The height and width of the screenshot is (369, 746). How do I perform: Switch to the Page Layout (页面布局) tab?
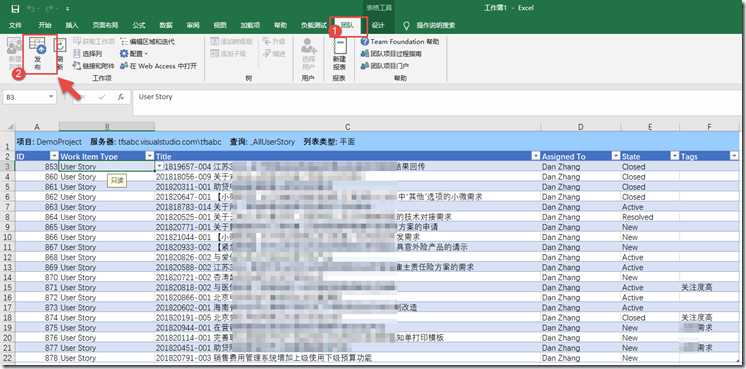coord(105,25)
